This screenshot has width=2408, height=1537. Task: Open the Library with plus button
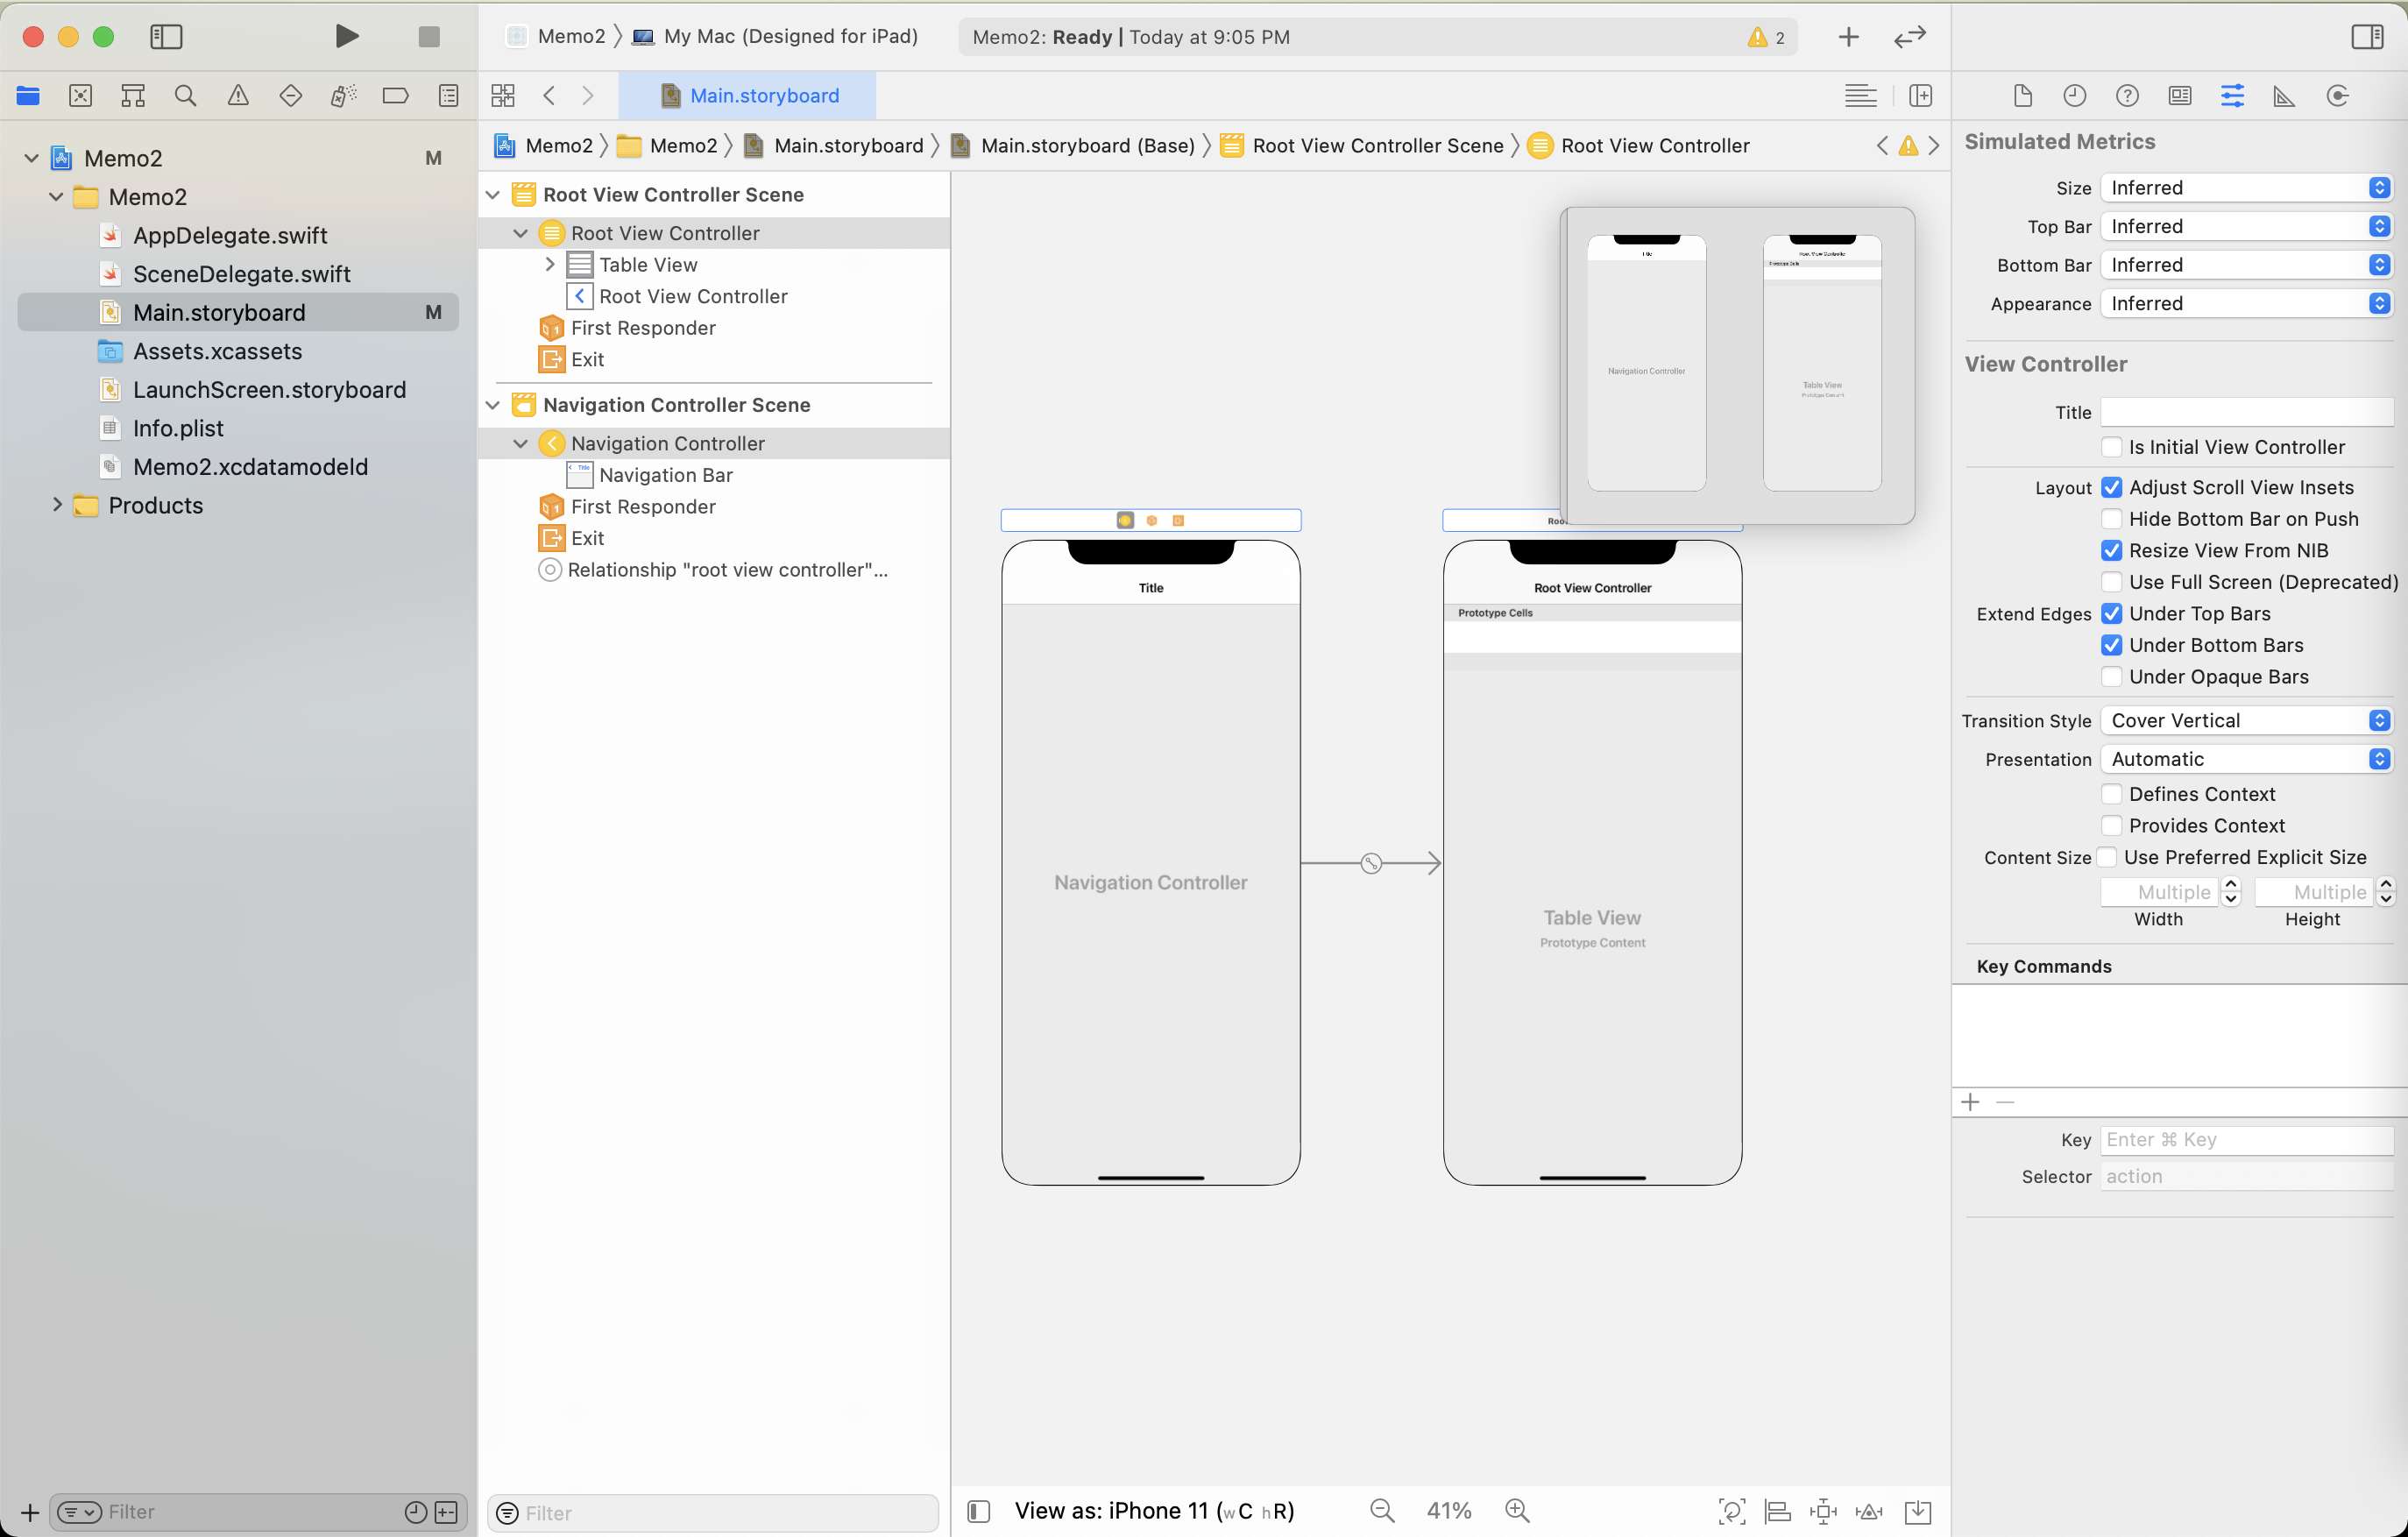1848,37
